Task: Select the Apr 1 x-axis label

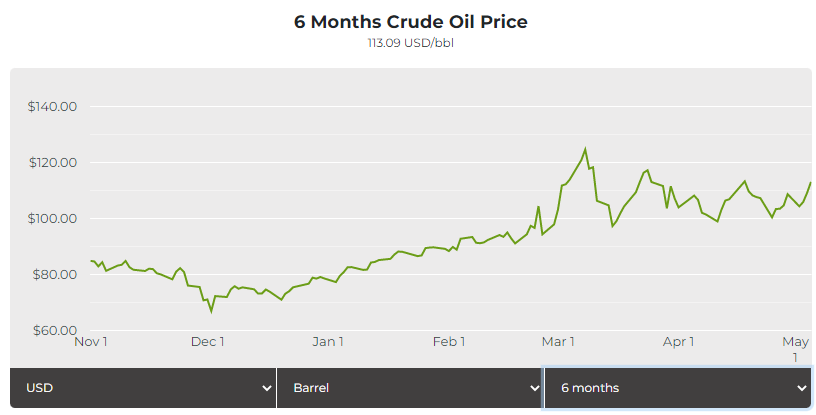Action: 679,342
